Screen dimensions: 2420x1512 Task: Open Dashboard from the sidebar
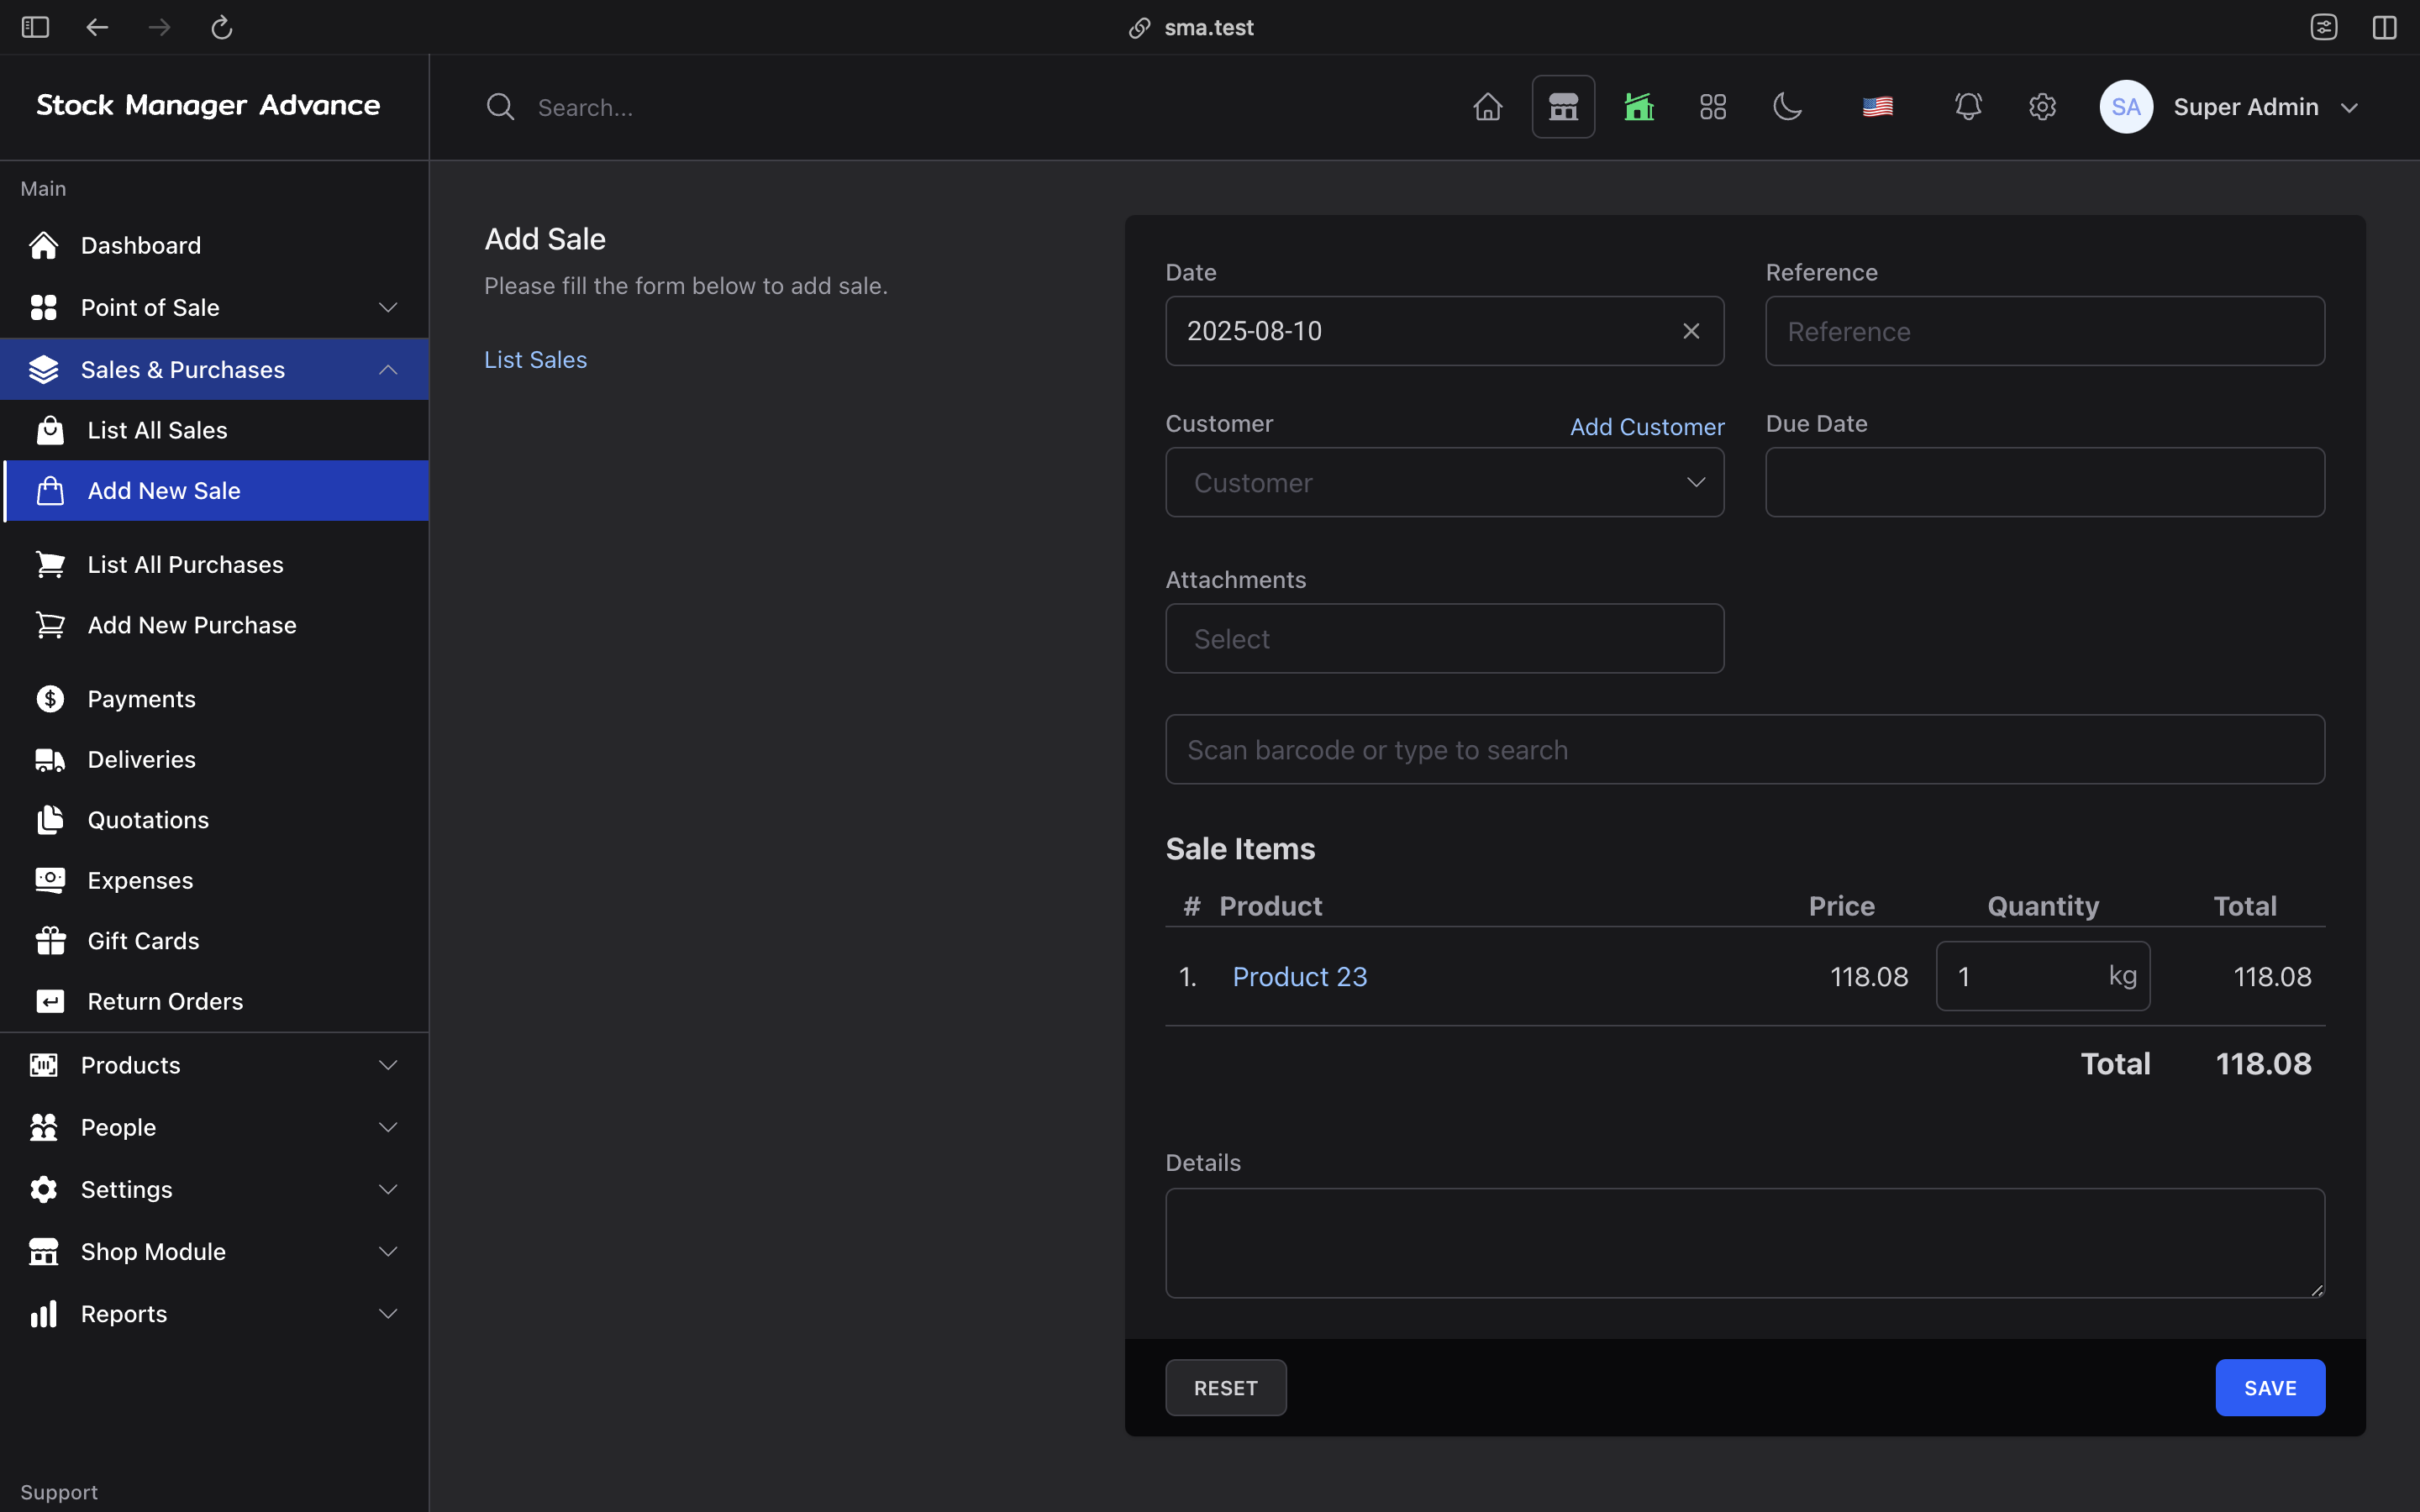click(214, 245)
